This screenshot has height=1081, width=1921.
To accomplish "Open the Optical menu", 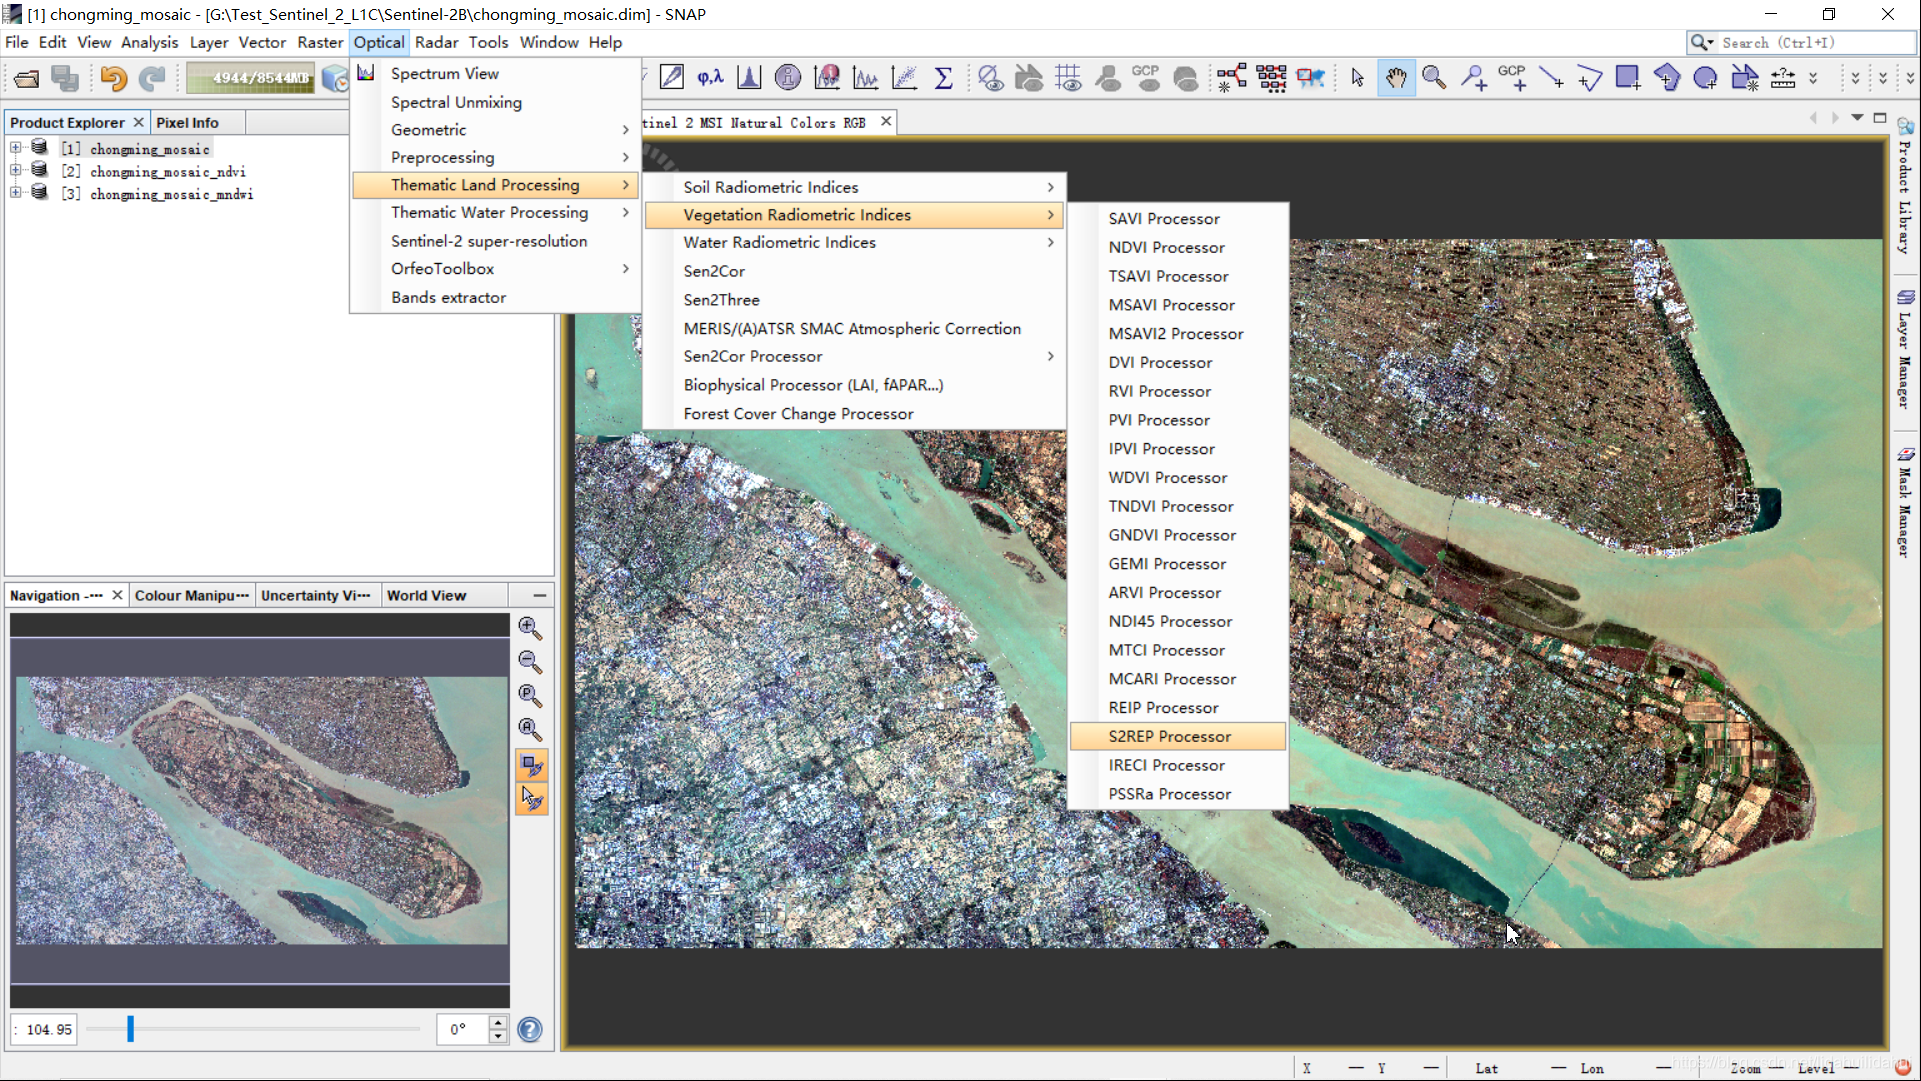I will coord(379,41).
